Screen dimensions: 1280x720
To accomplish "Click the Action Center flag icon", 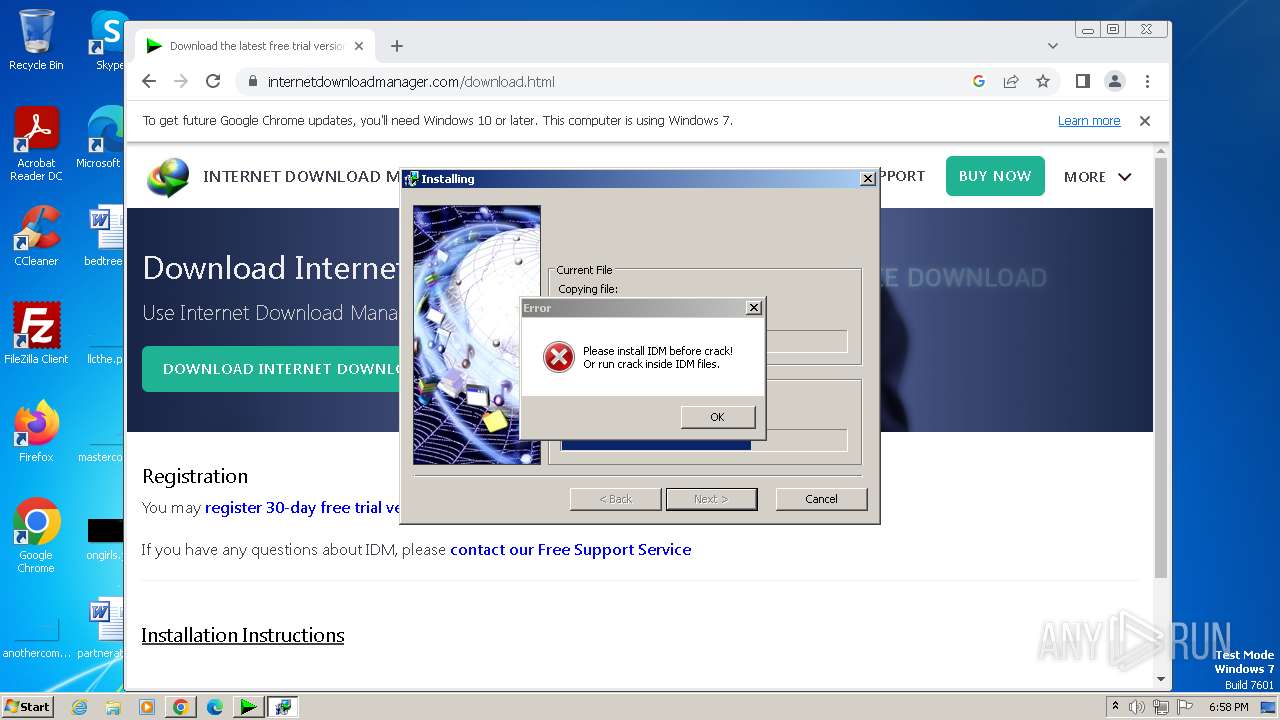I will coord(1185,707).
